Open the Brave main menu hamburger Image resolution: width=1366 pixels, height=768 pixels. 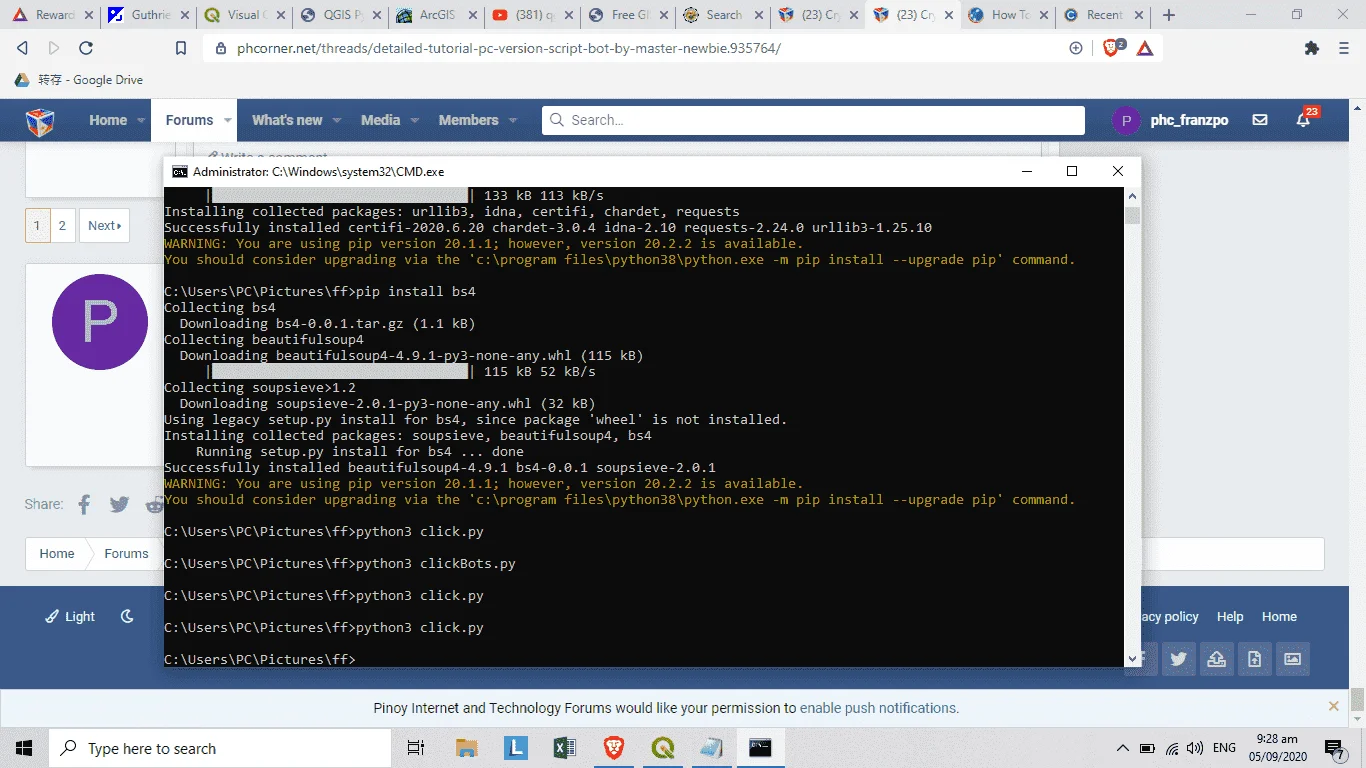tap(1345, 48)
